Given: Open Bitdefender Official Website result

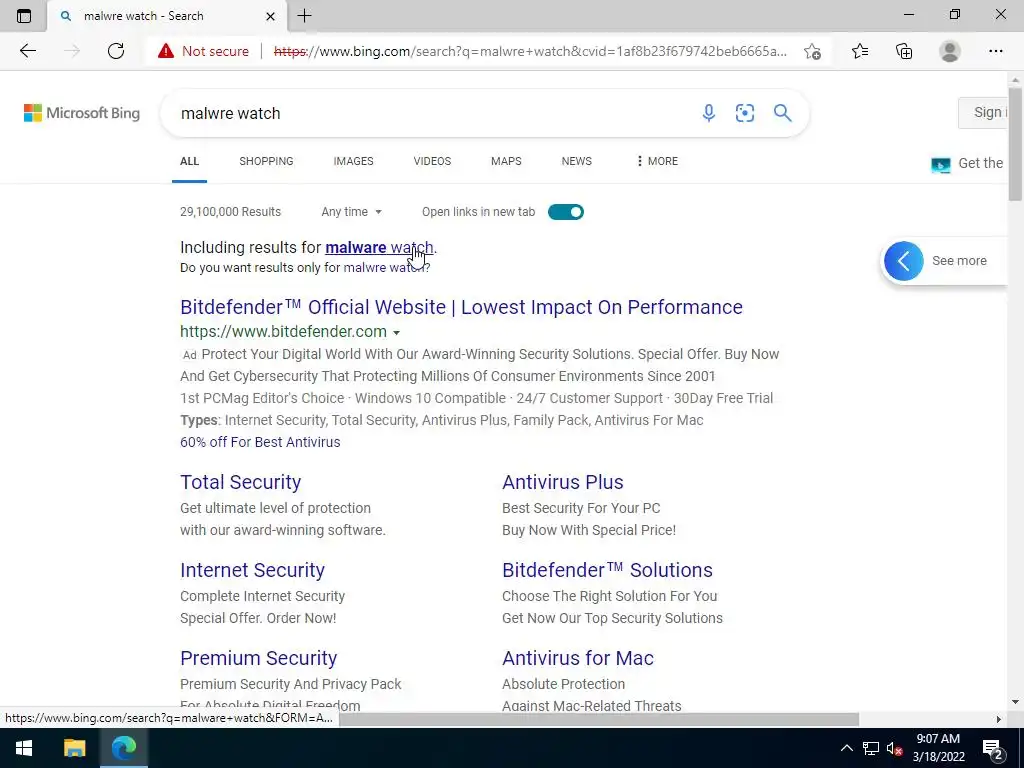Looking at the screenshot, I should pyautogui.click(x=461, y=307).
